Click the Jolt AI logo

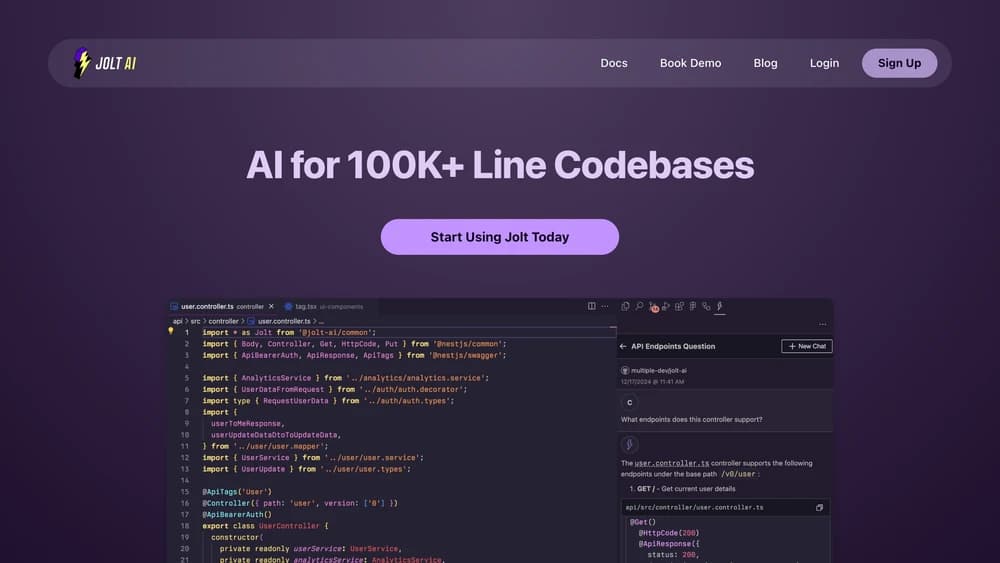coord(105,63)
